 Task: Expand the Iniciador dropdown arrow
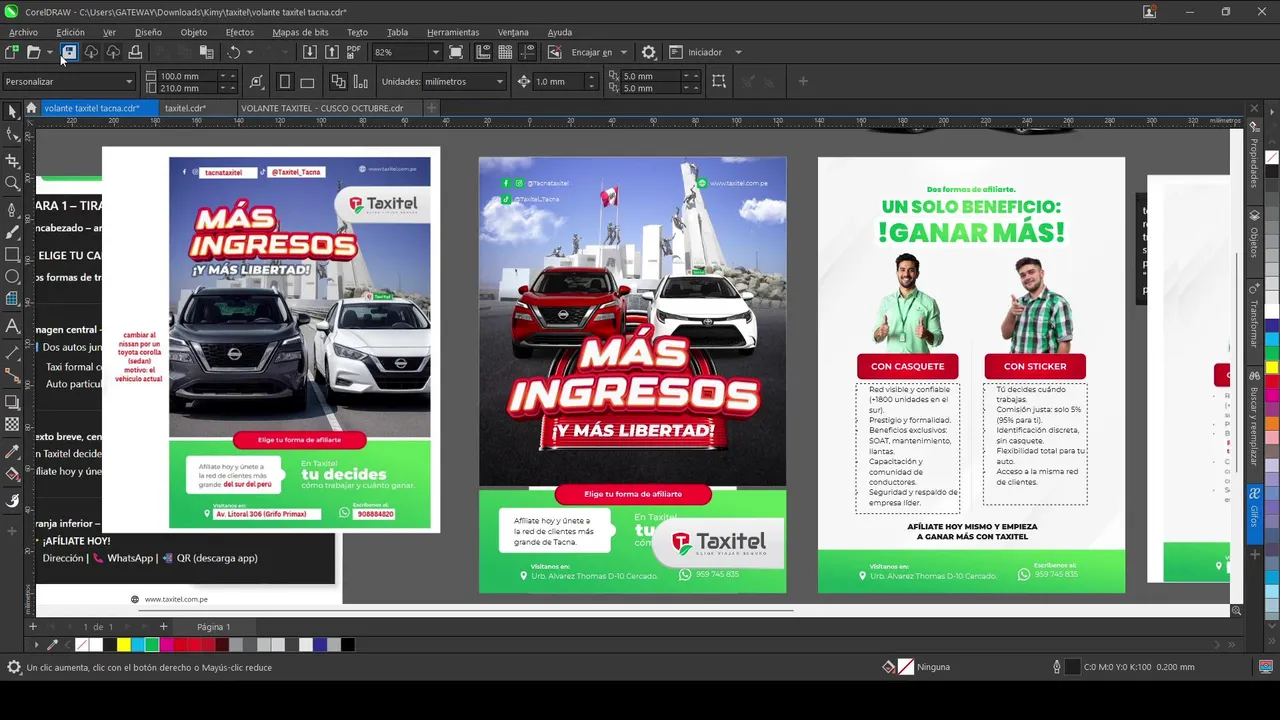point(738,52)
